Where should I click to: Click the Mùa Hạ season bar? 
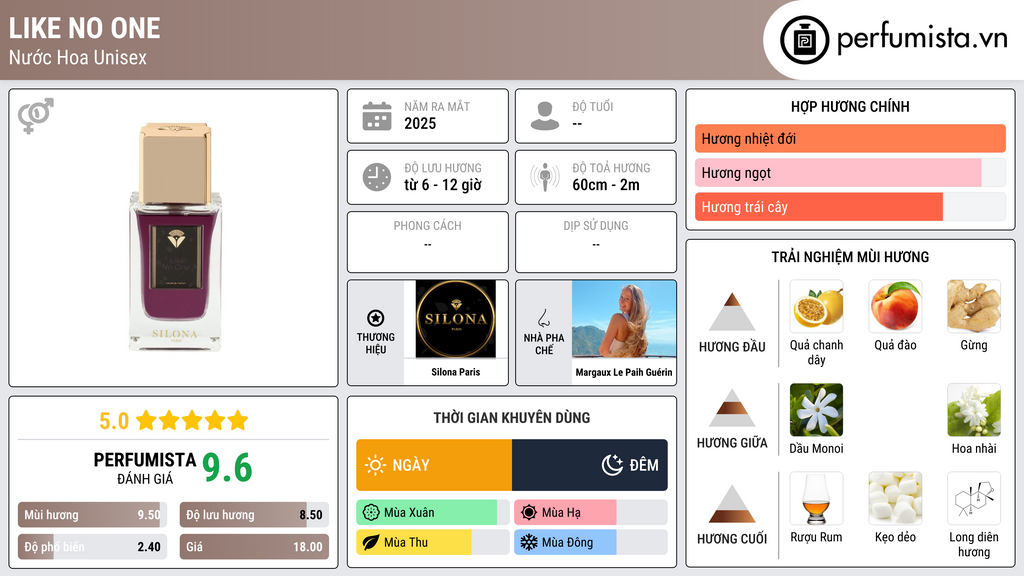pyautogui.click(x=591, y=513)
